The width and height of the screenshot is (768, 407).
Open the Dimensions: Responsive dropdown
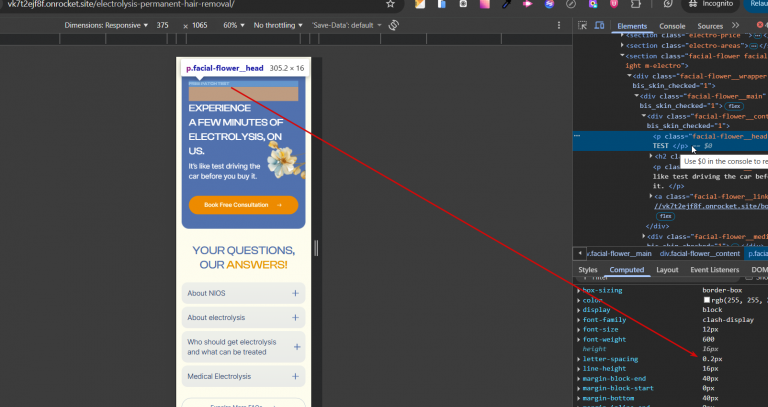(x=106, y=25)
